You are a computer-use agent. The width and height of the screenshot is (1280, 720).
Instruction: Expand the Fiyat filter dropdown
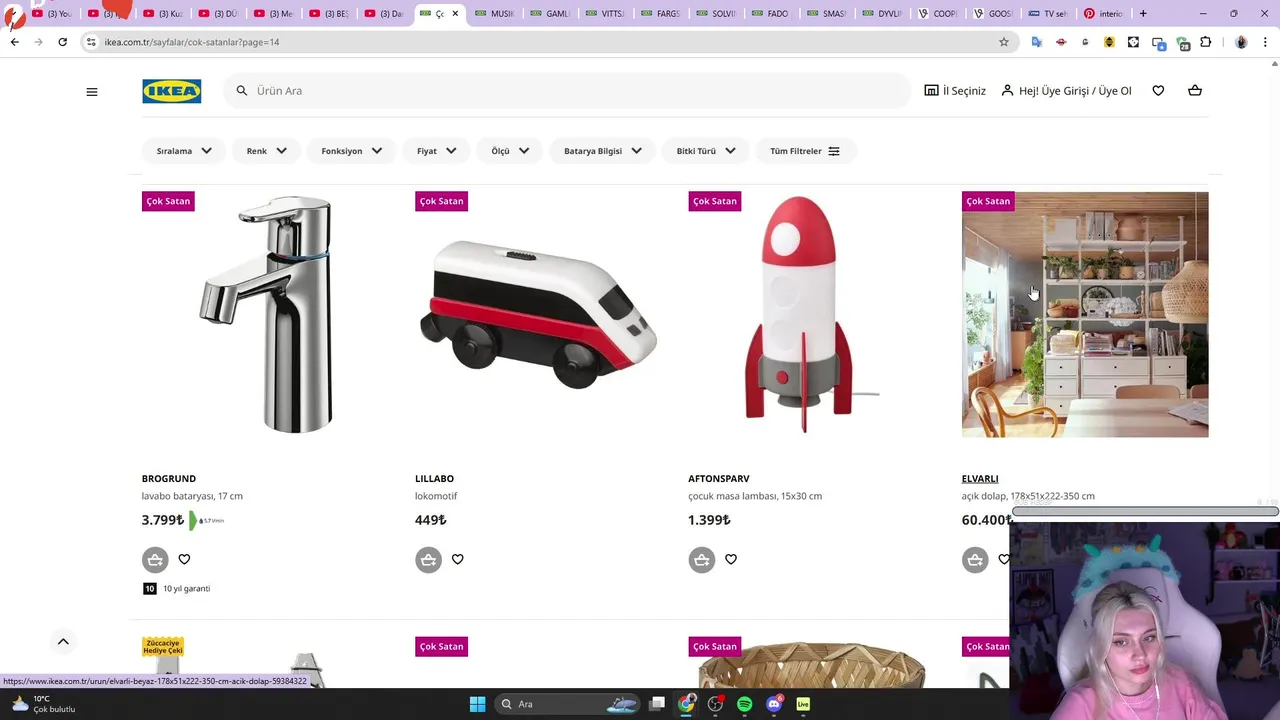tap(437, 151)
